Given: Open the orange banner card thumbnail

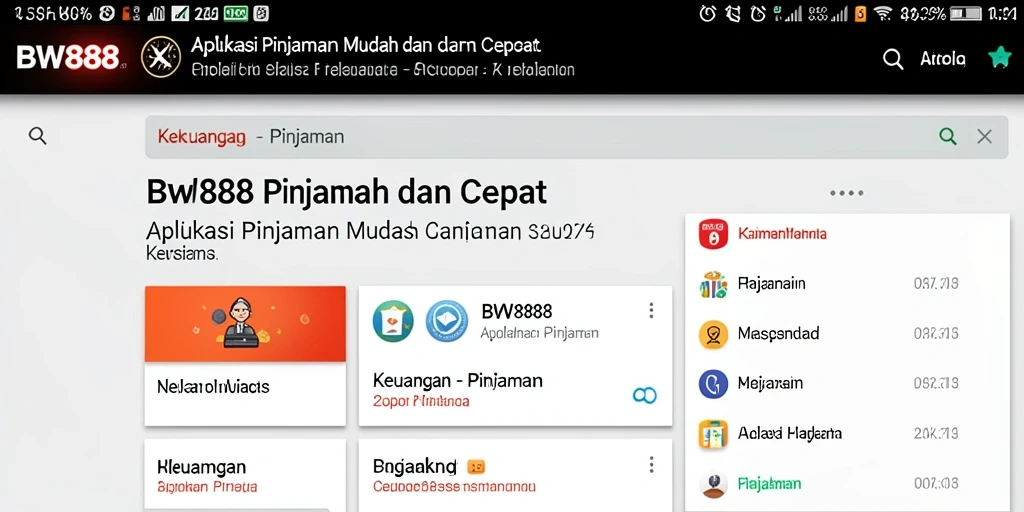Looking at the screenshot, I should [245, 324].
